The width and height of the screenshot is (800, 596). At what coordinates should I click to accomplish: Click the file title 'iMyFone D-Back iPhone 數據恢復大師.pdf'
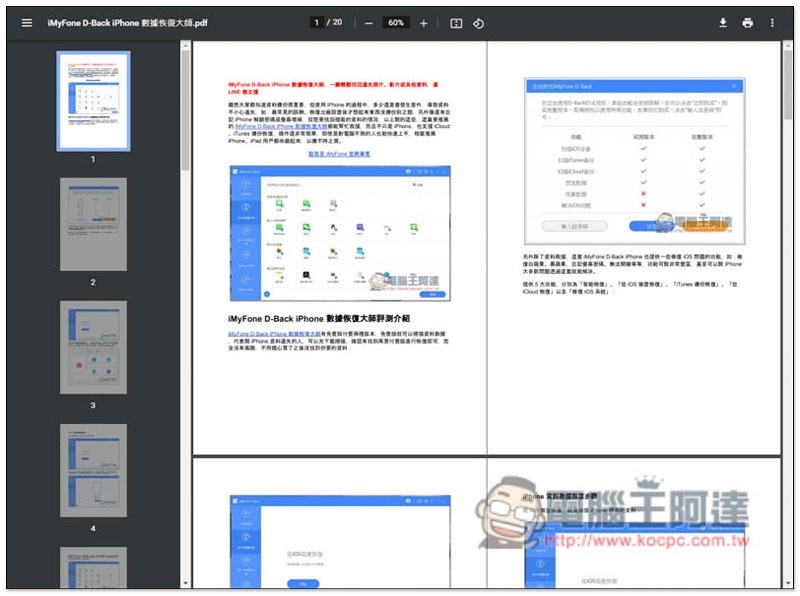click(128, 23)
